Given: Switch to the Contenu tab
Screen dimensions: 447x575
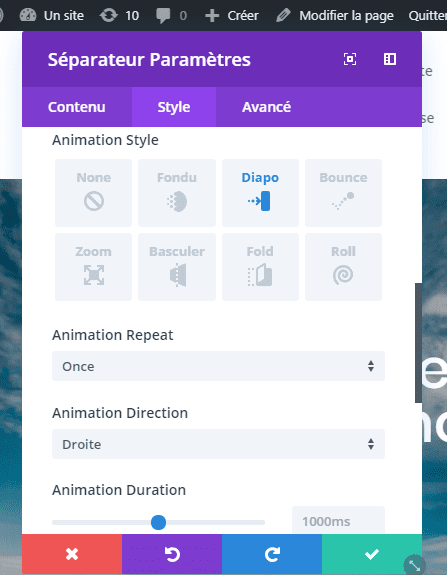Looking at the screenshot, I should [77, 107].
